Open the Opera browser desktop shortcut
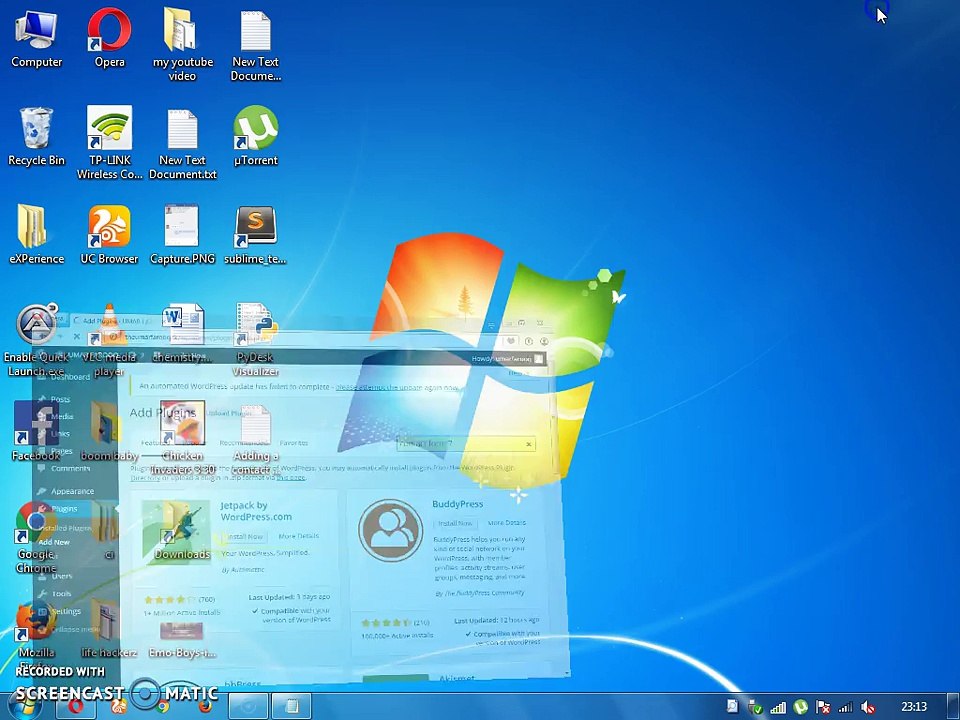The height and width of the screenshot is (720, 960). (x=109, y=38)
